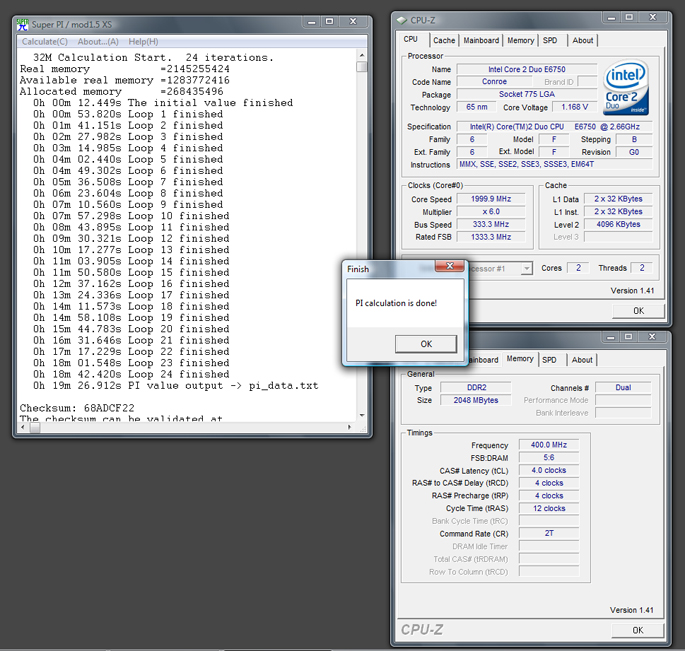This screenshot has width=685, height=651.
Task: Click the processor Name field 'Intel Core 2 Duo E6750'
Action: click(x=527, y=69)
